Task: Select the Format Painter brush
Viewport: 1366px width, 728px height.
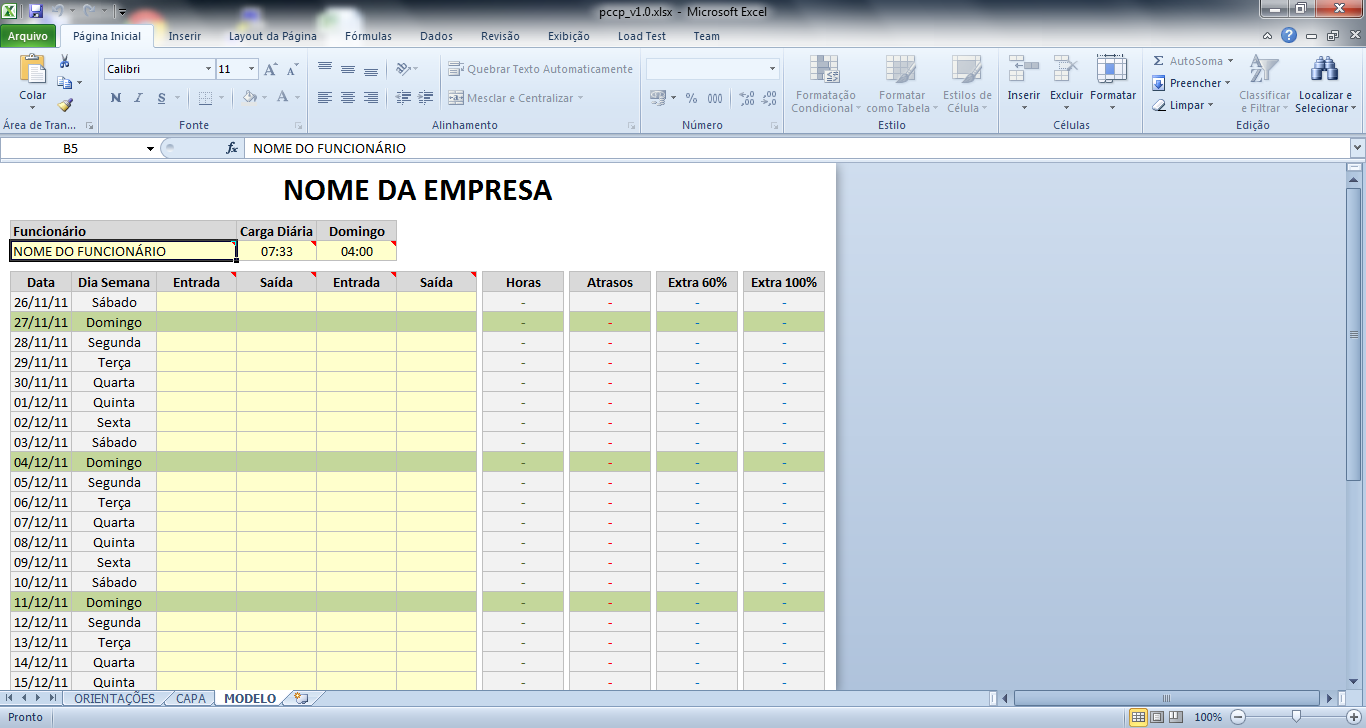Action: tap(65, 104)
